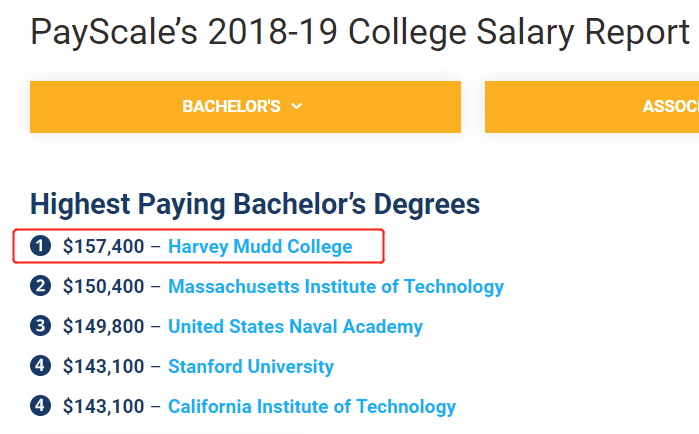The width and height of the screenshot is (699, 434).
Task: Open the United States Naval Academy link
Action: (295, 327)
